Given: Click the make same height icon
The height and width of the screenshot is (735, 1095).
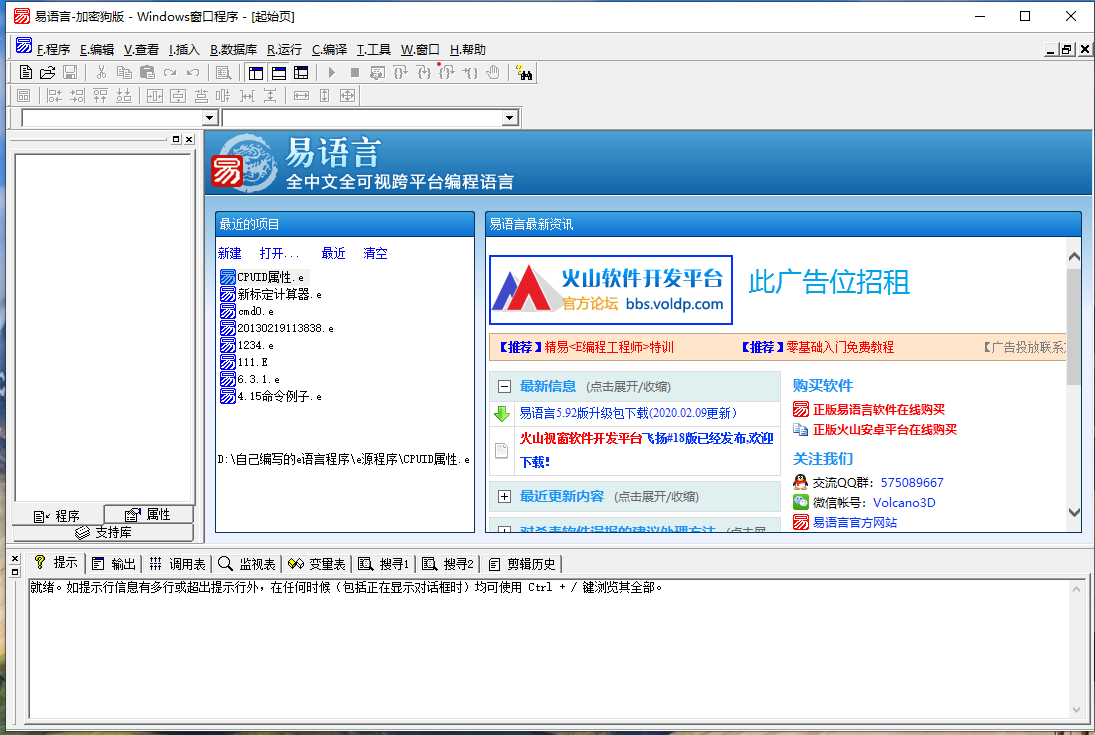Looking at the screenshot, I should (324, 96).
